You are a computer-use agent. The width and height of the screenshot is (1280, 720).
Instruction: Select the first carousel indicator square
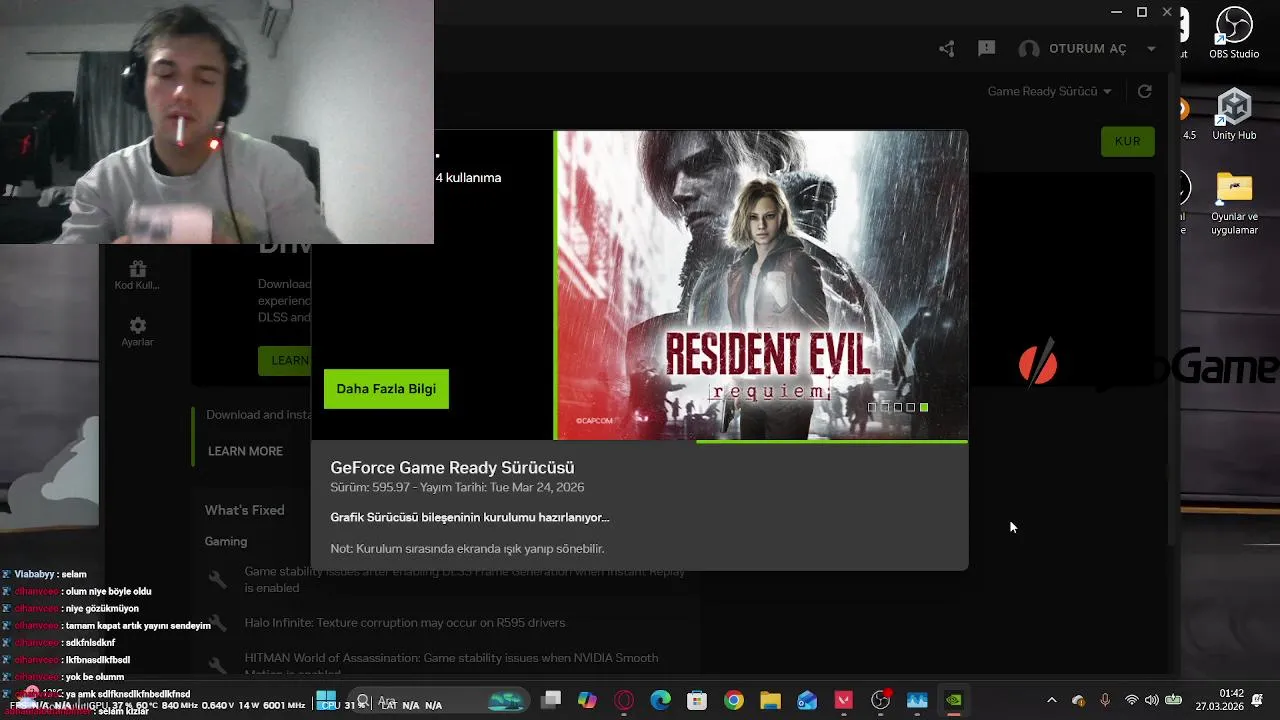(x=872, y=407)
